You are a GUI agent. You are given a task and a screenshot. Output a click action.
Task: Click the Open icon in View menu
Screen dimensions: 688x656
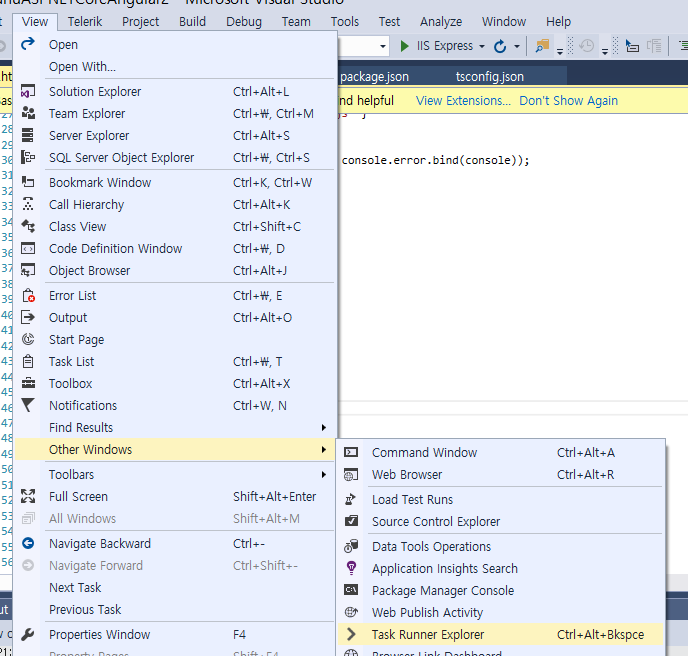[x=28, y=44]
